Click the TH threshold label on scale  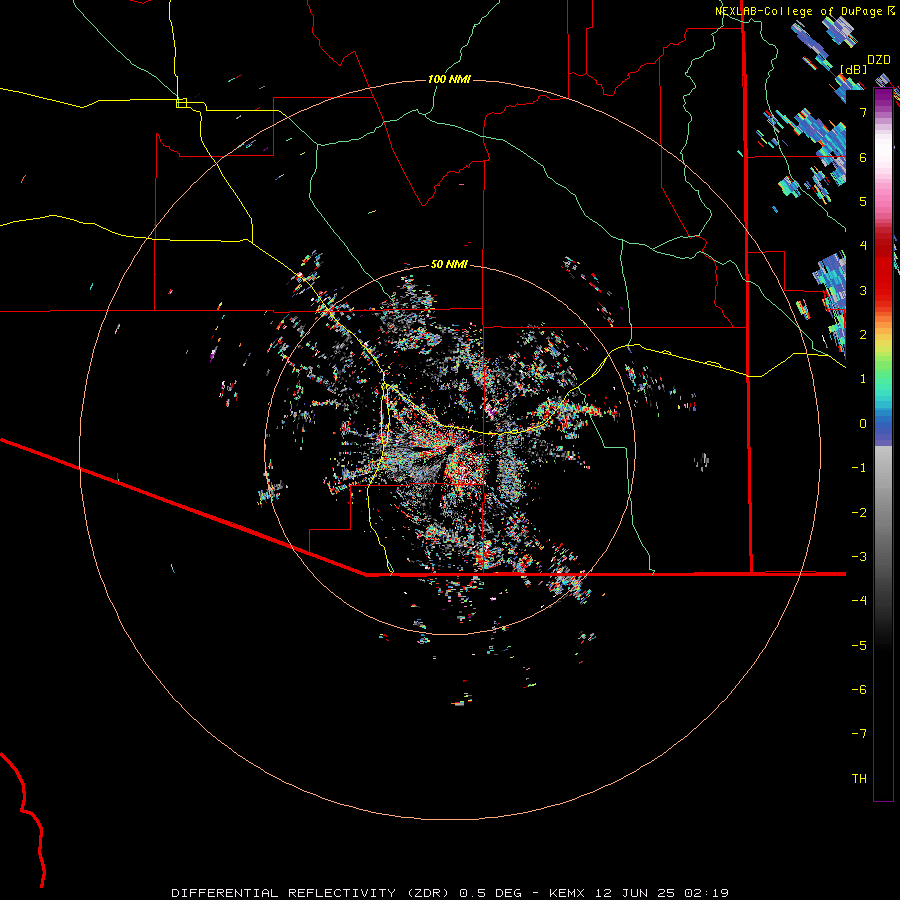[859, 778]
